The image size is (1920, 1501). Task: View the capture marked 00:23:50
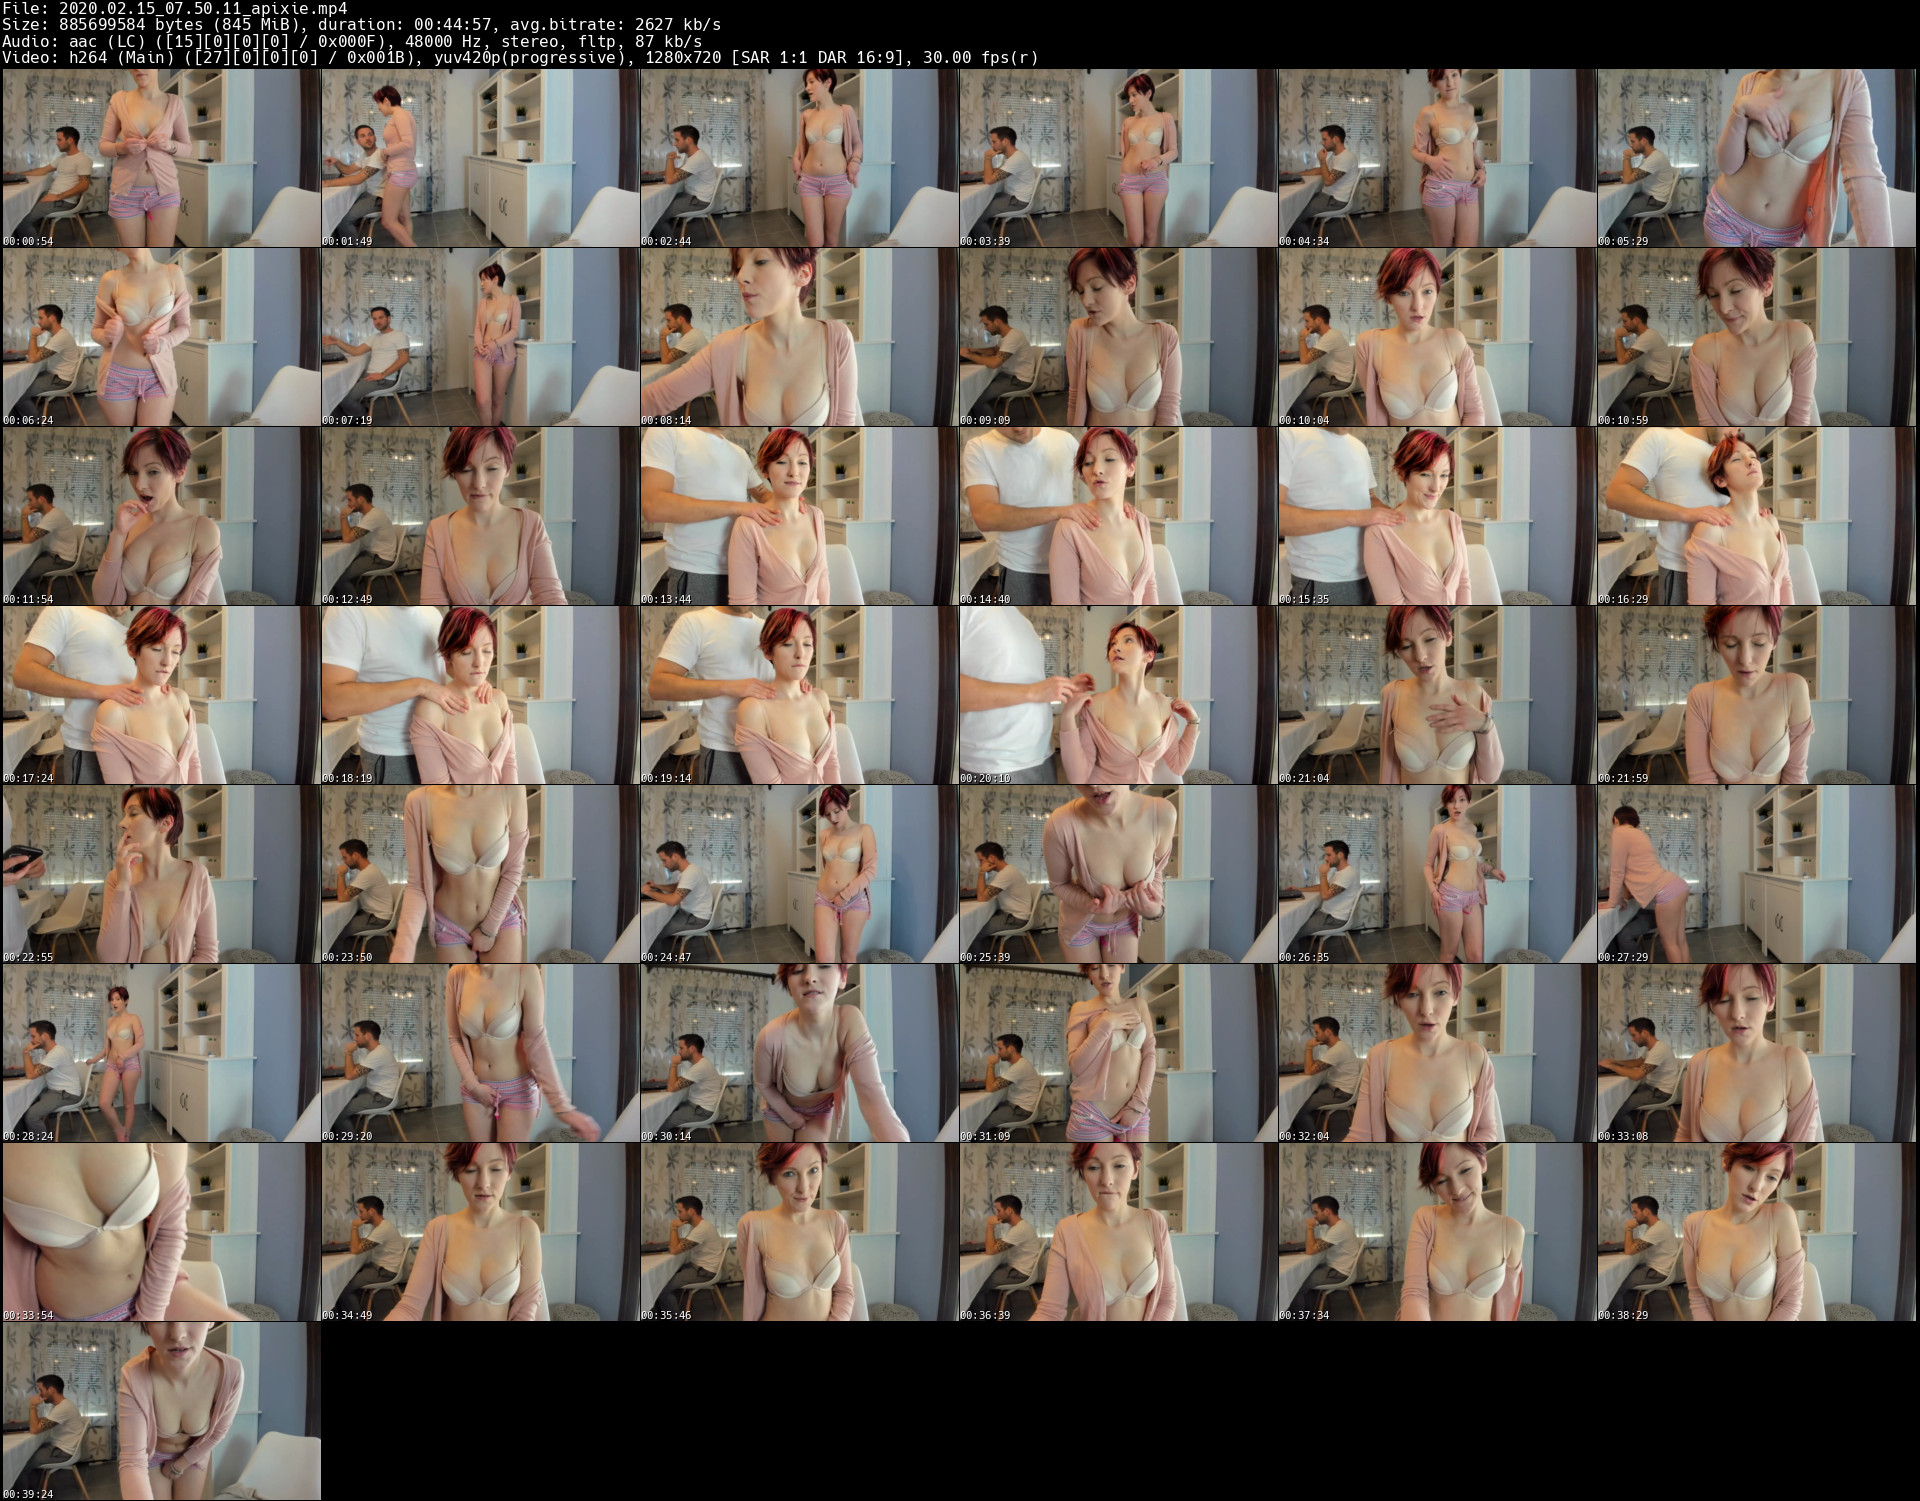(480, 874)
